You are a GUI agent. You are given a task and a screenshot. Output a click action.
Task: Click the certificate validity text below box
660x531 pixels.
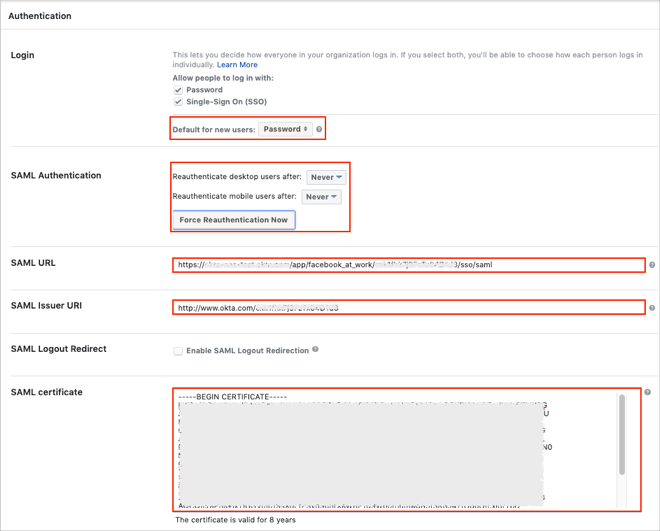235,520
